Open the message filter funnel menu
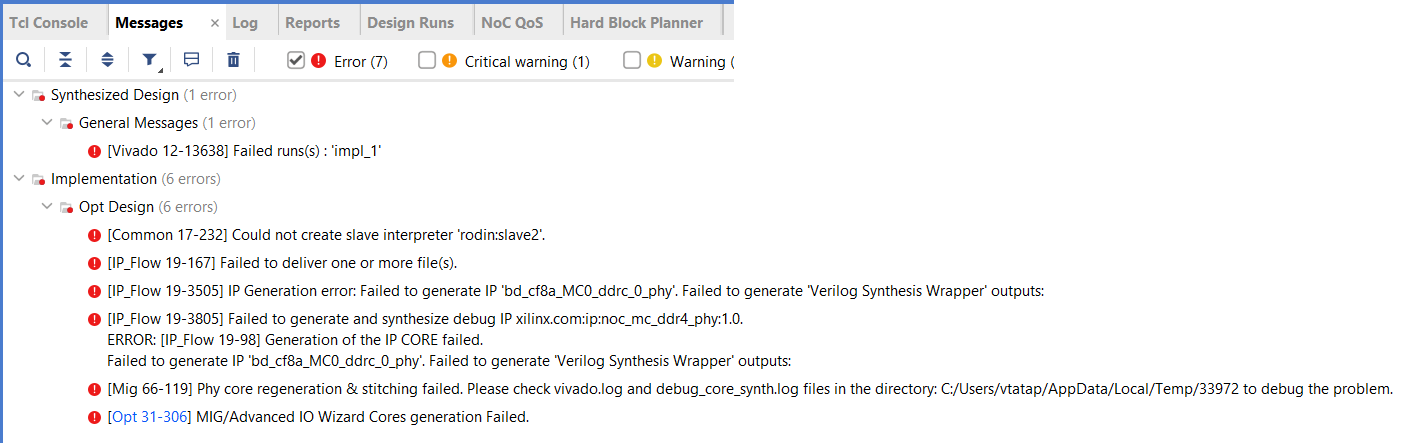Viewport: 1405px width, 443px height. (150, 61)
